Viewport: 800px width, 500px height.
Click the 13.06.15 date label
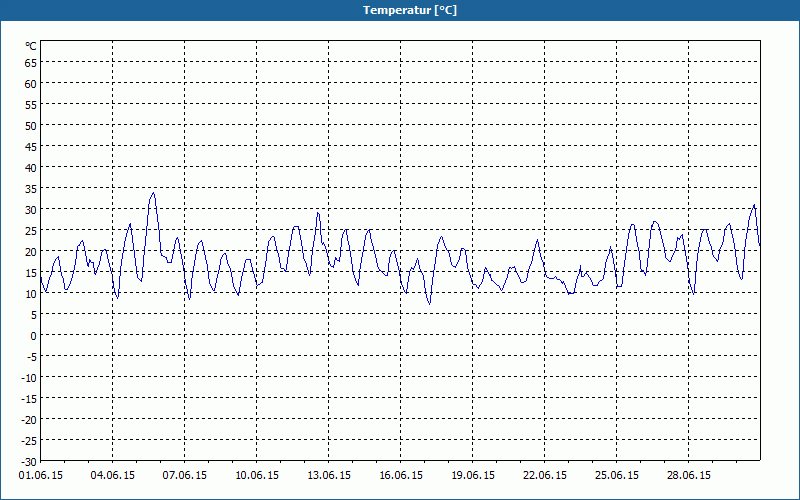tap(329, 476)
